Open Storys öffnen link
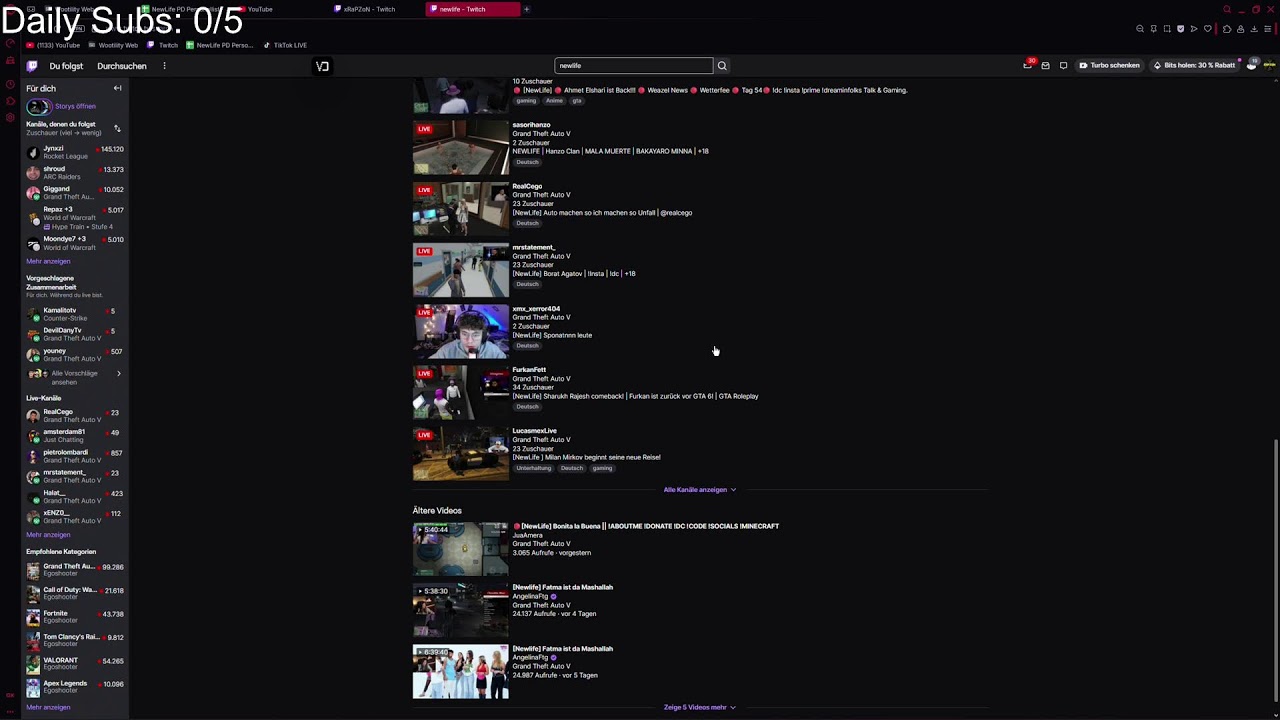 coord(75,106)
